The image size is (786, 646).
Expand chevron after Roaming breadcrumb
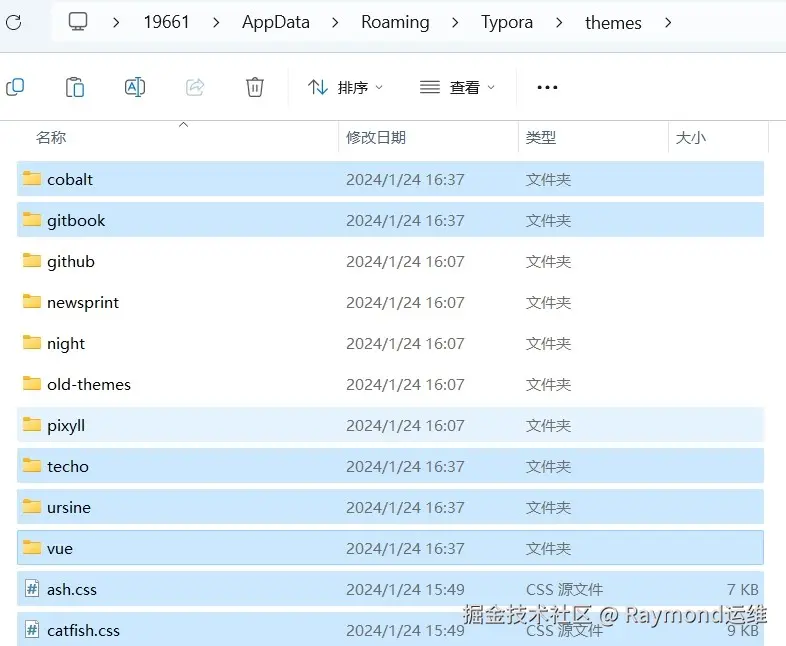[x=455, y=23]
